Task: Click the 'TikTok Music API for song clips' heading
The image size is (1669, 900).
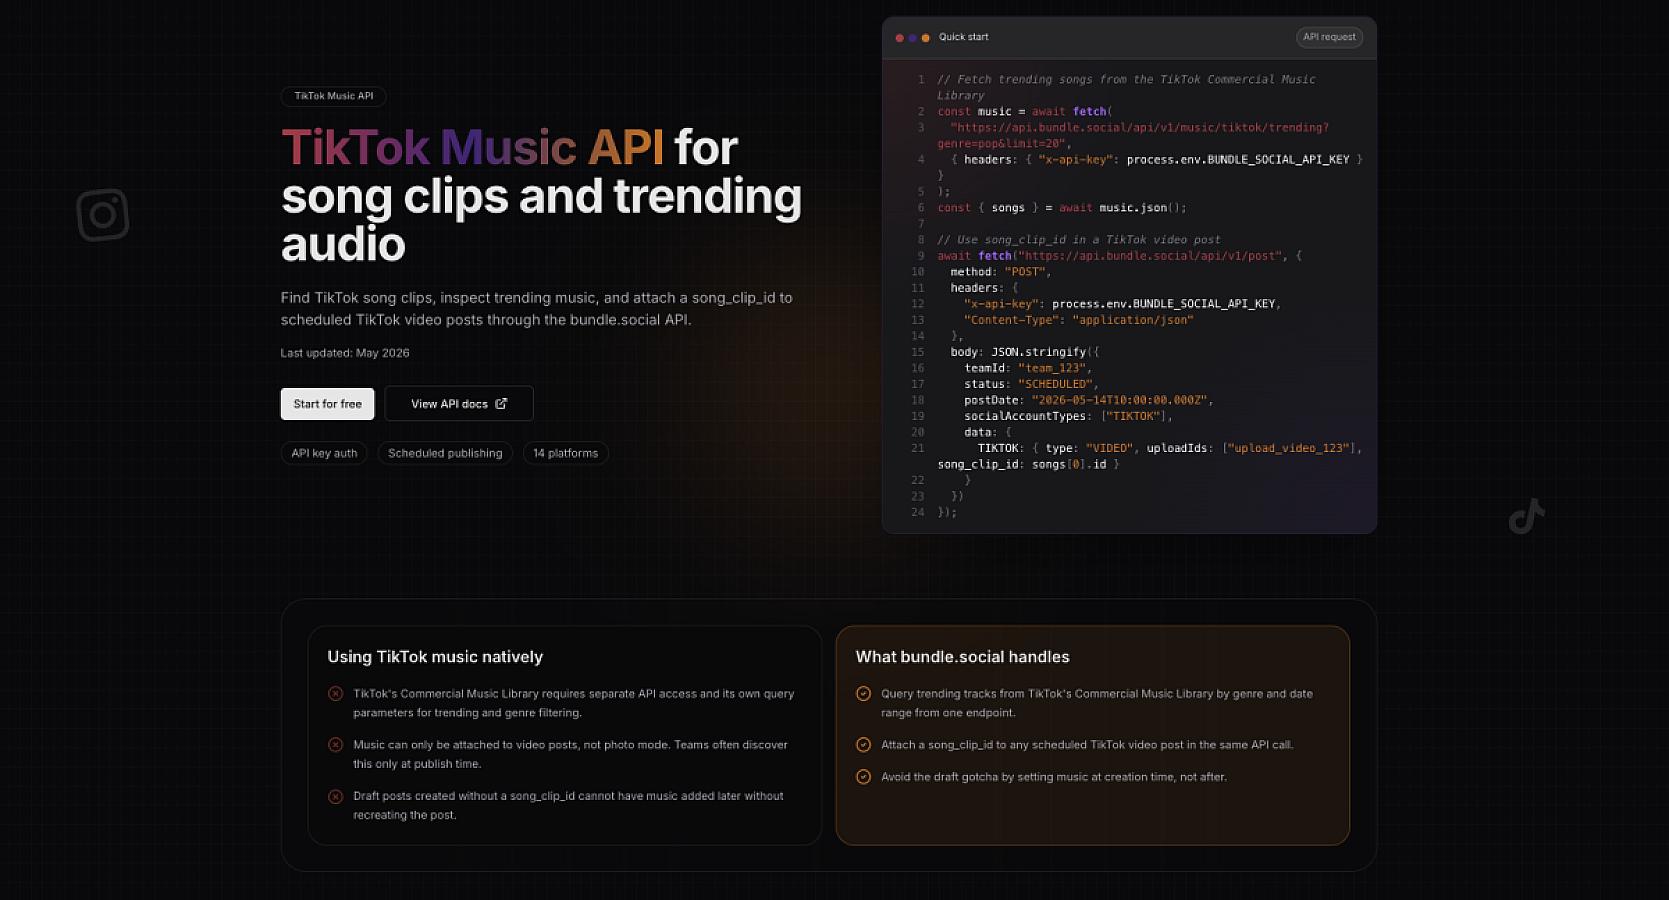Action: [541, 196]
